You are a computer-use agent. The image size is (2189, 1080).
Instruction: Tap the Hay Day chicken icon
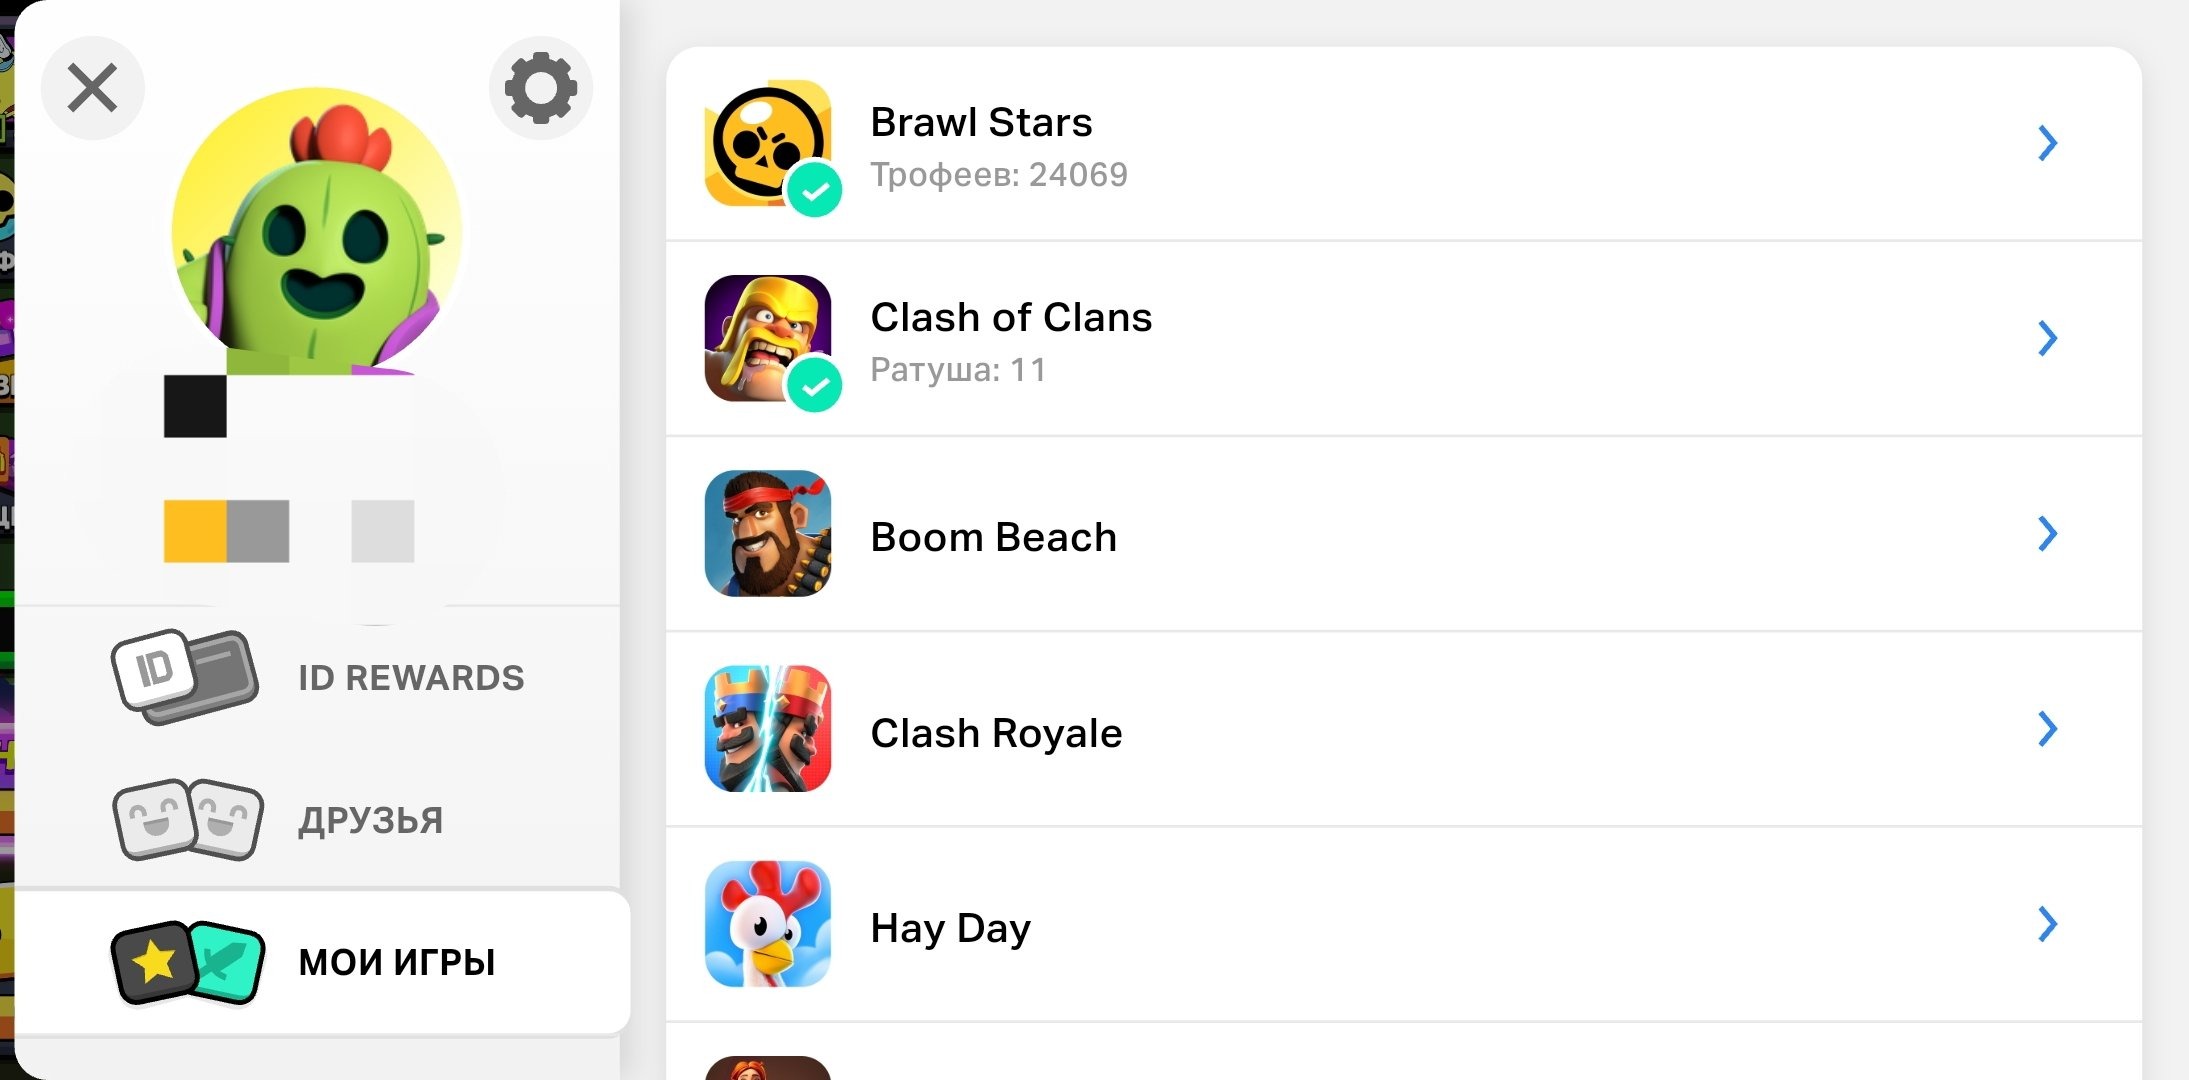pyautogui.click(x=768, y=924)
